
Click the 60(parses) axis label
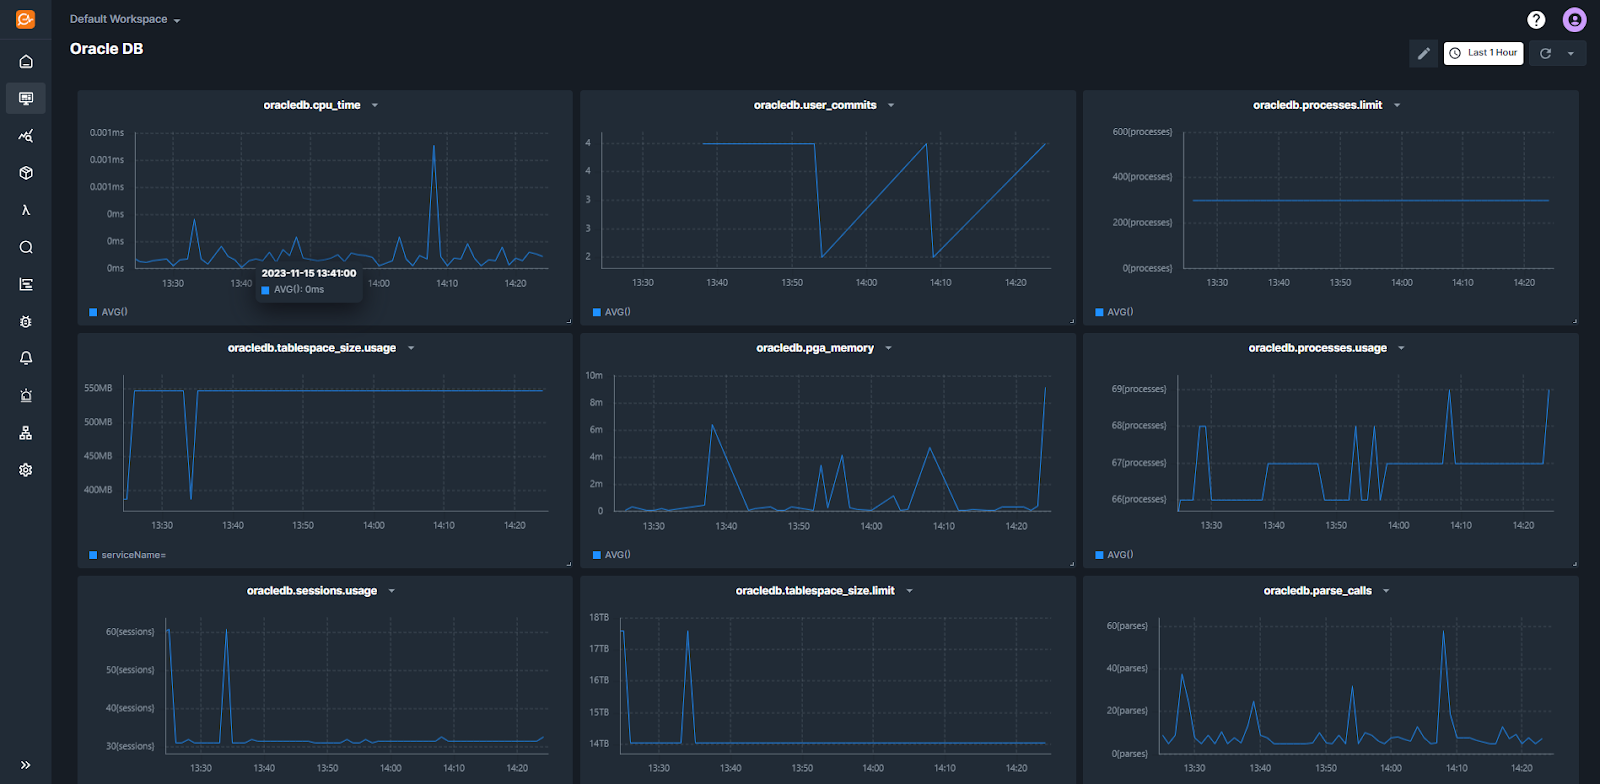1127,626
